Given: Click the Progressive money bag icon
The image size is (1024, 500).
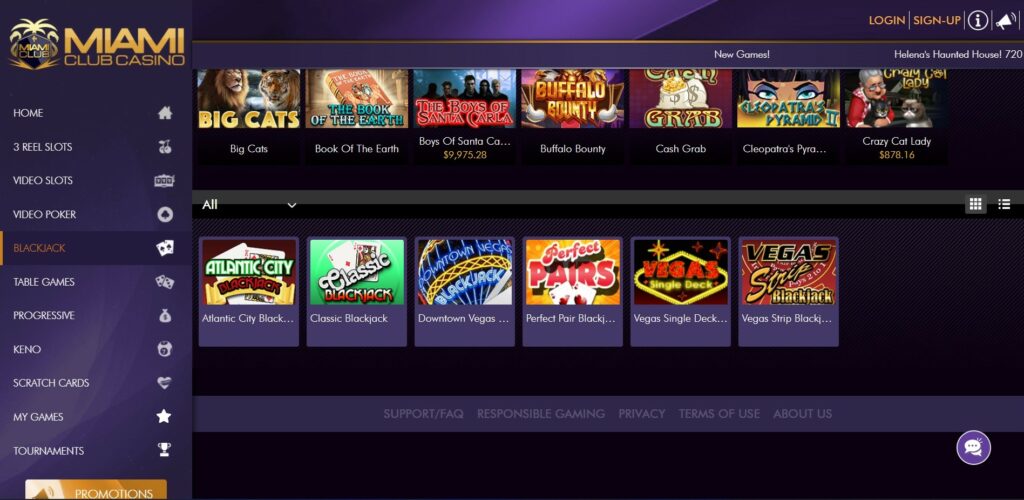Looking at the screenshot, I should click(165, 315).
